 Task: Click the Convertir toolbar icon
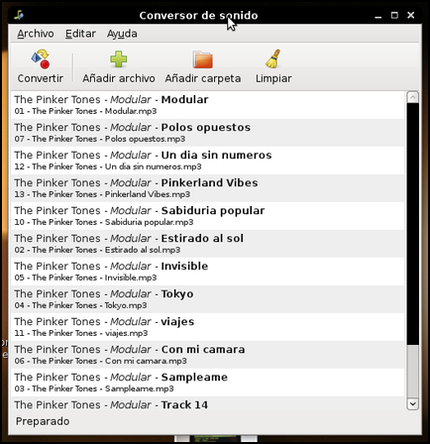point(40,59)
